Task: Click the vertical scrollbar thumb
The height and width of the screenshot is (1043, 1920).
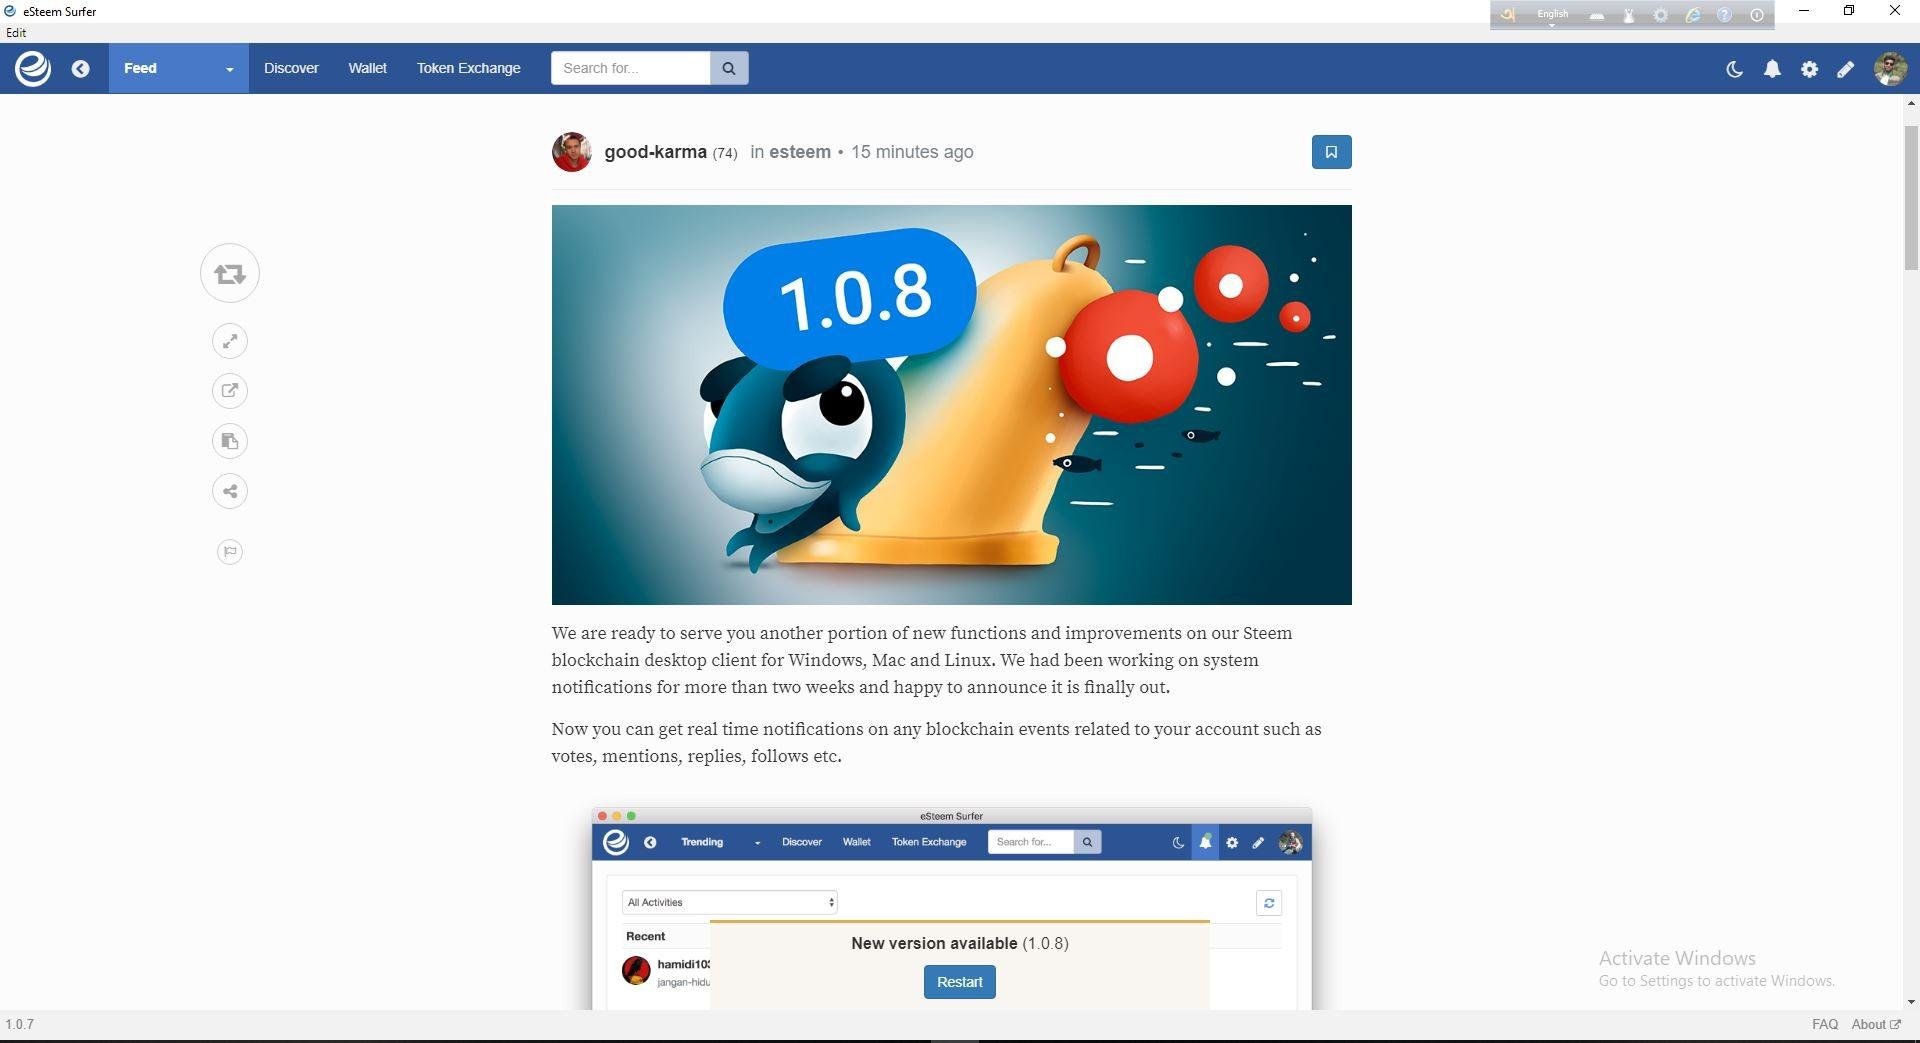Action: (1911, 198)
